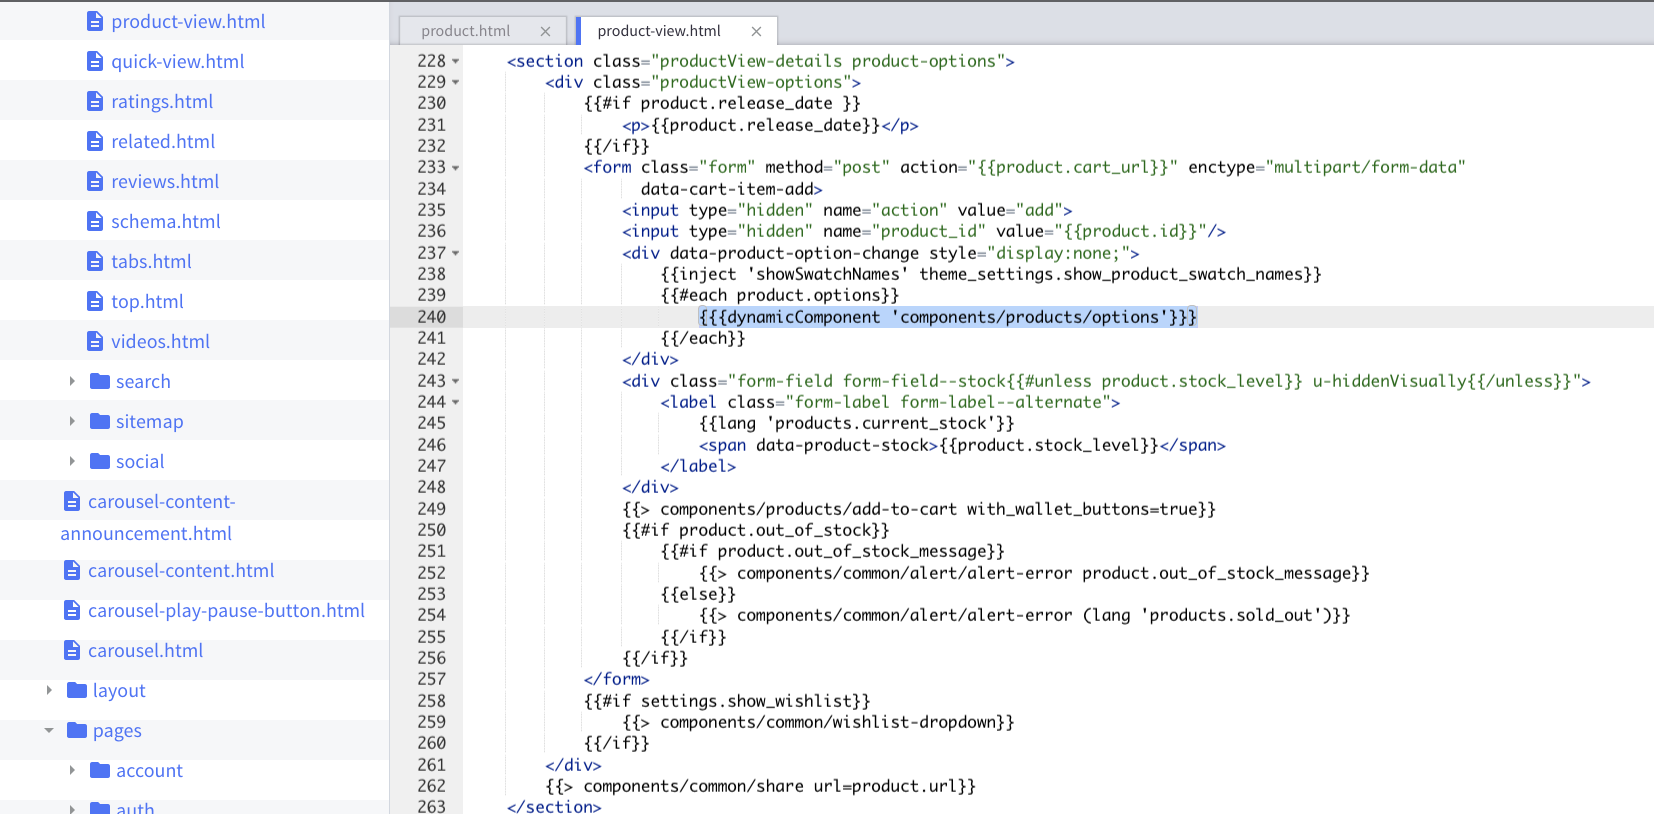Viewport: 1654px width, 814px height.
Task: Collapse code at line 243 fold arrow
Action: coord(456,381)
